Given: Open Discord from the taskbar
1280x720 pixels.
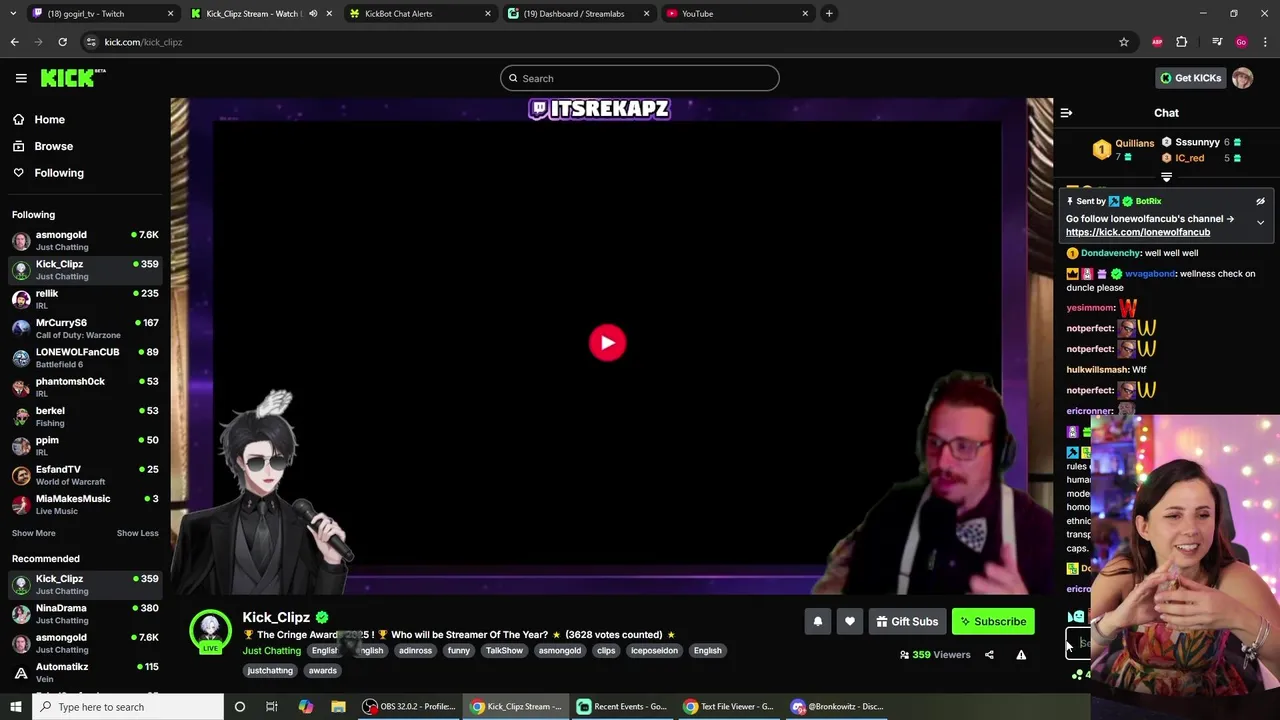Looking at the screenshot, I should [x=838, y=707].
